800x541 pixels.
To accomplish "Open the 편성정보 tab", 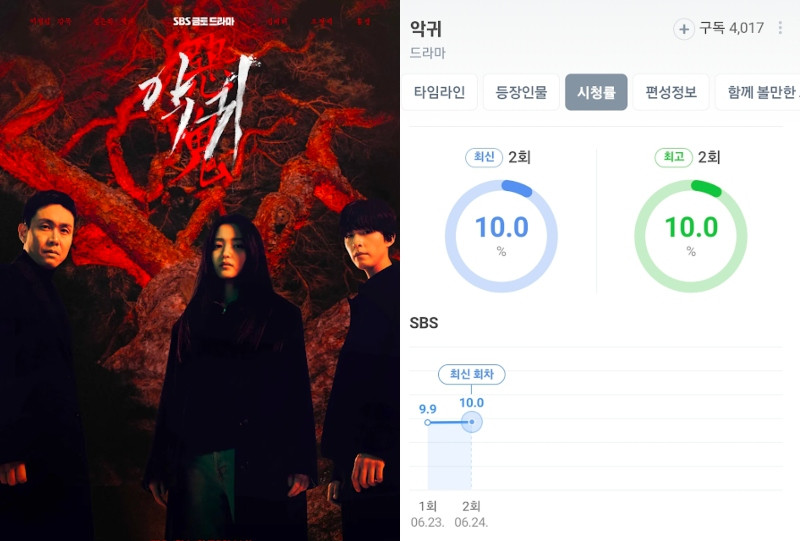I will [x=671, y=92].
